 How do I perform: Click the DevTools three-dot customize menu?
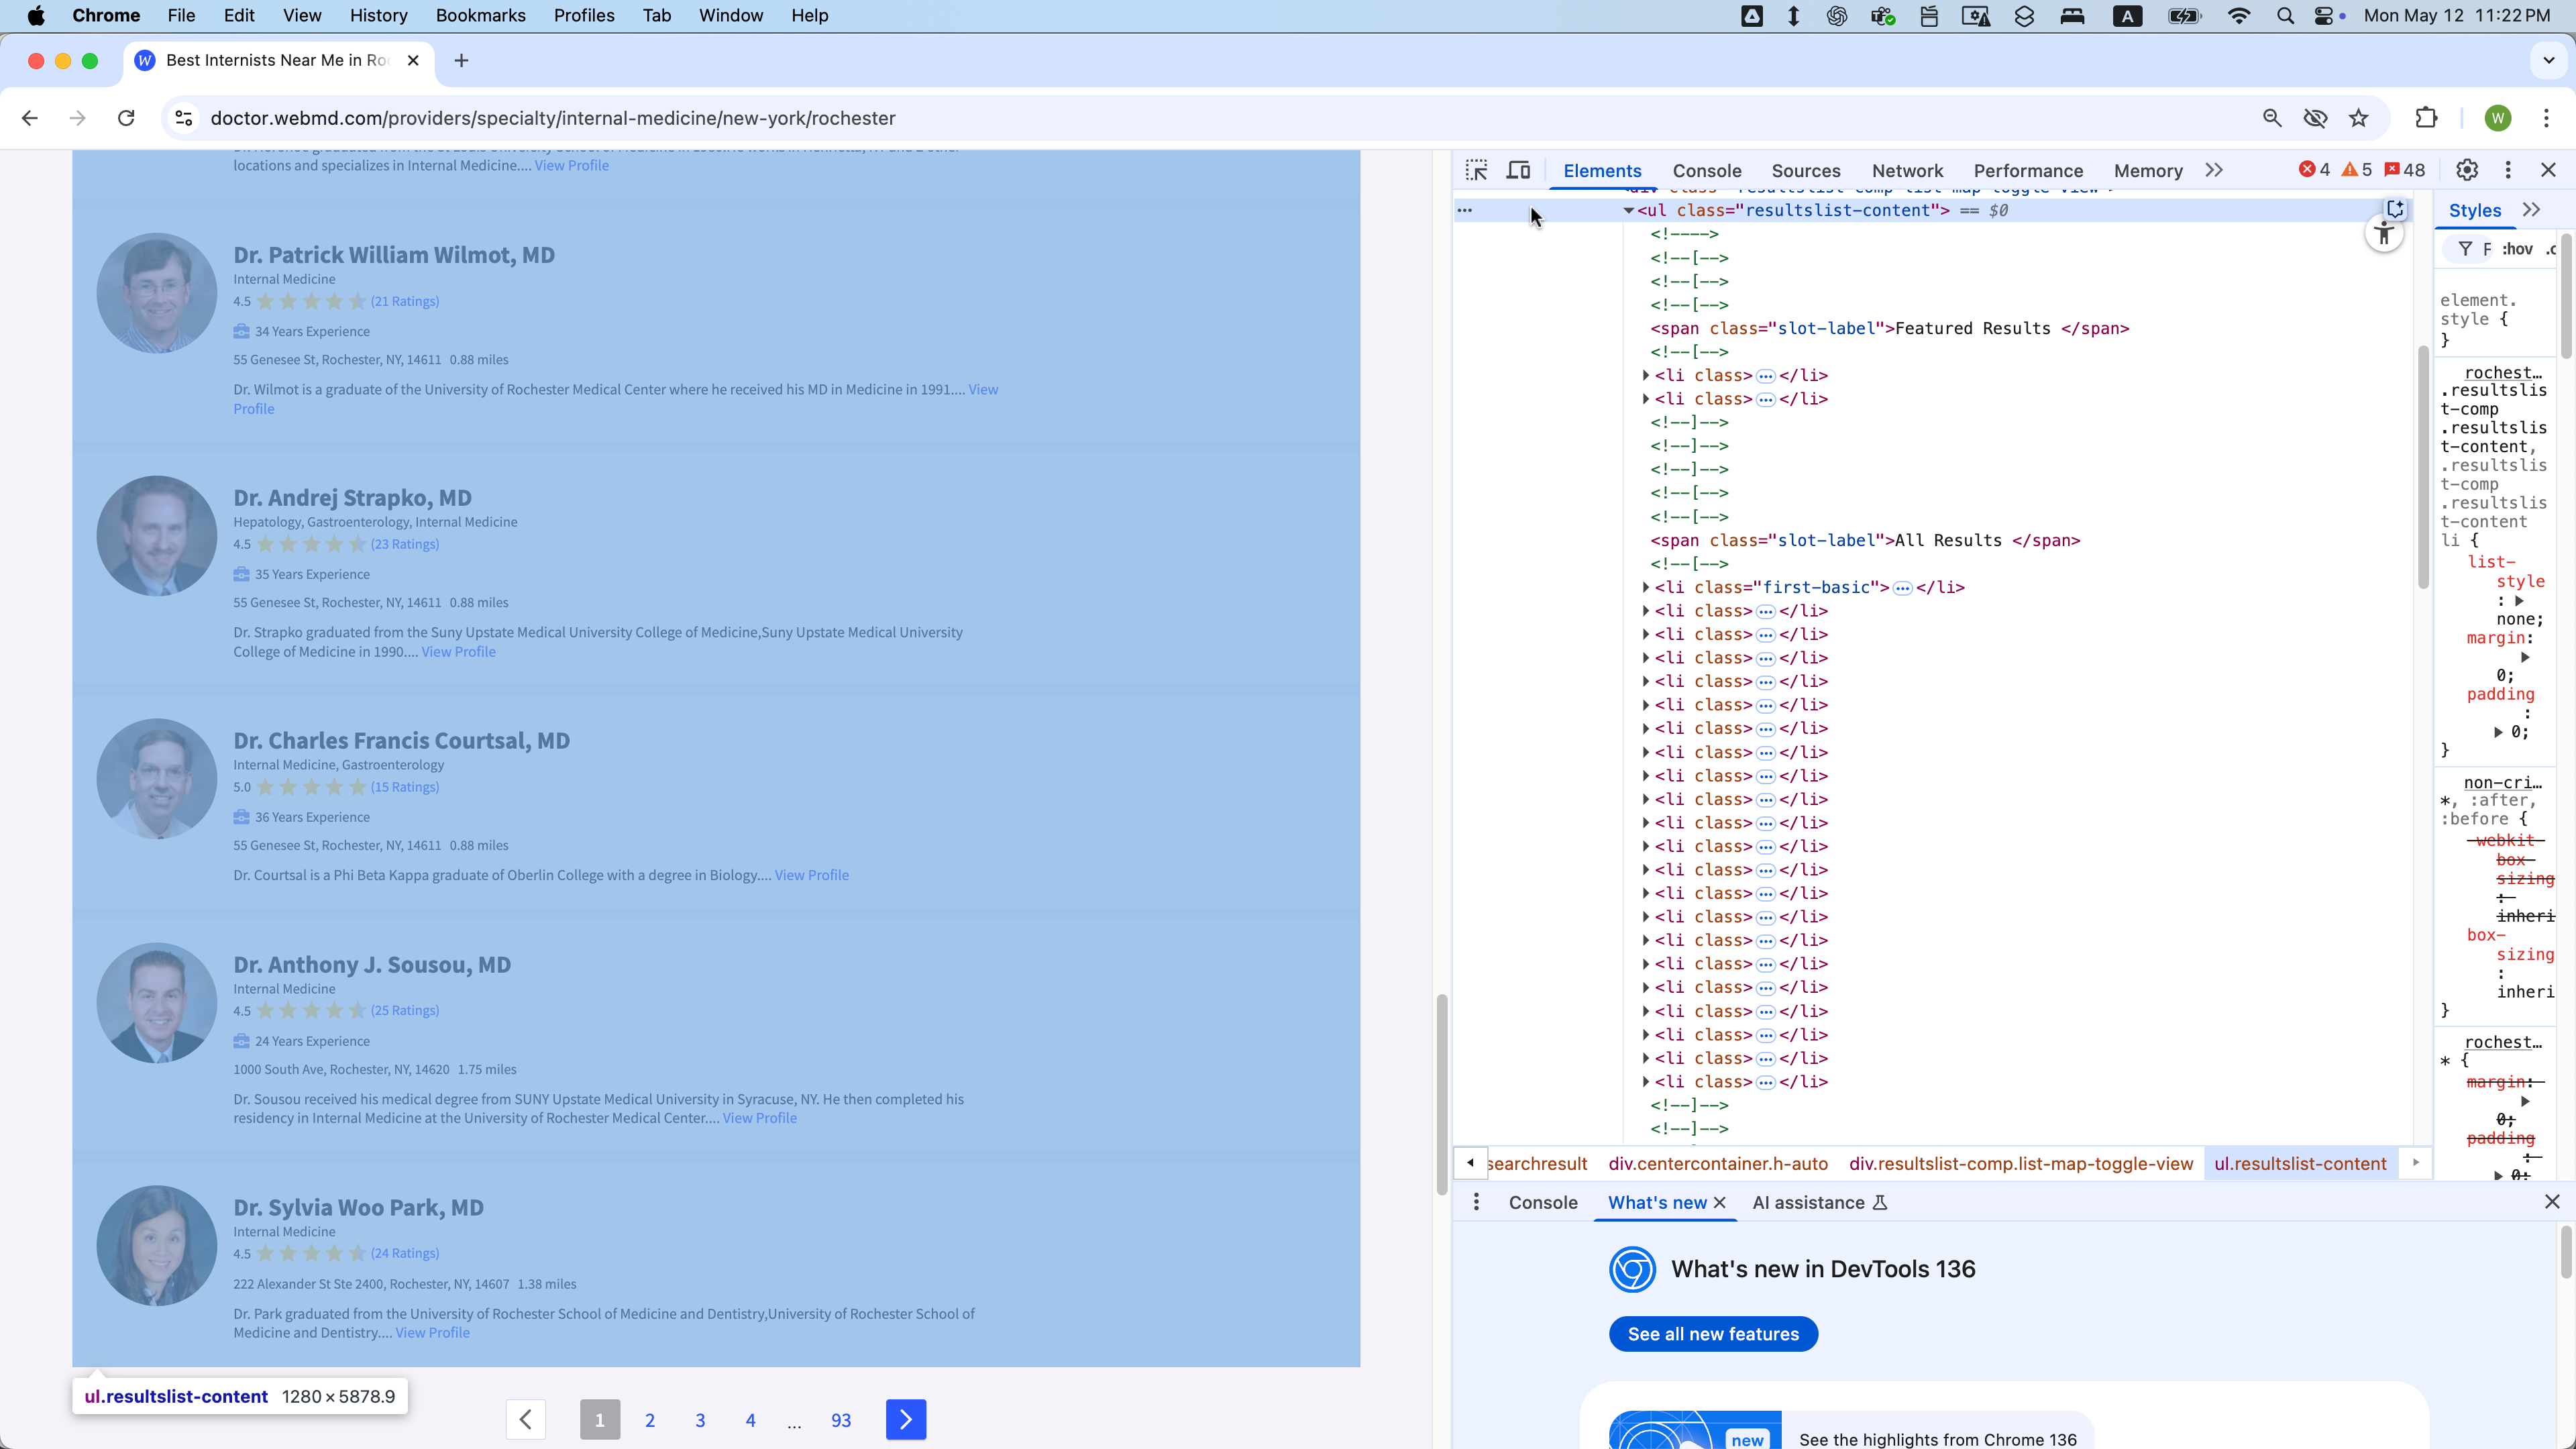(x=2507, y=170)
